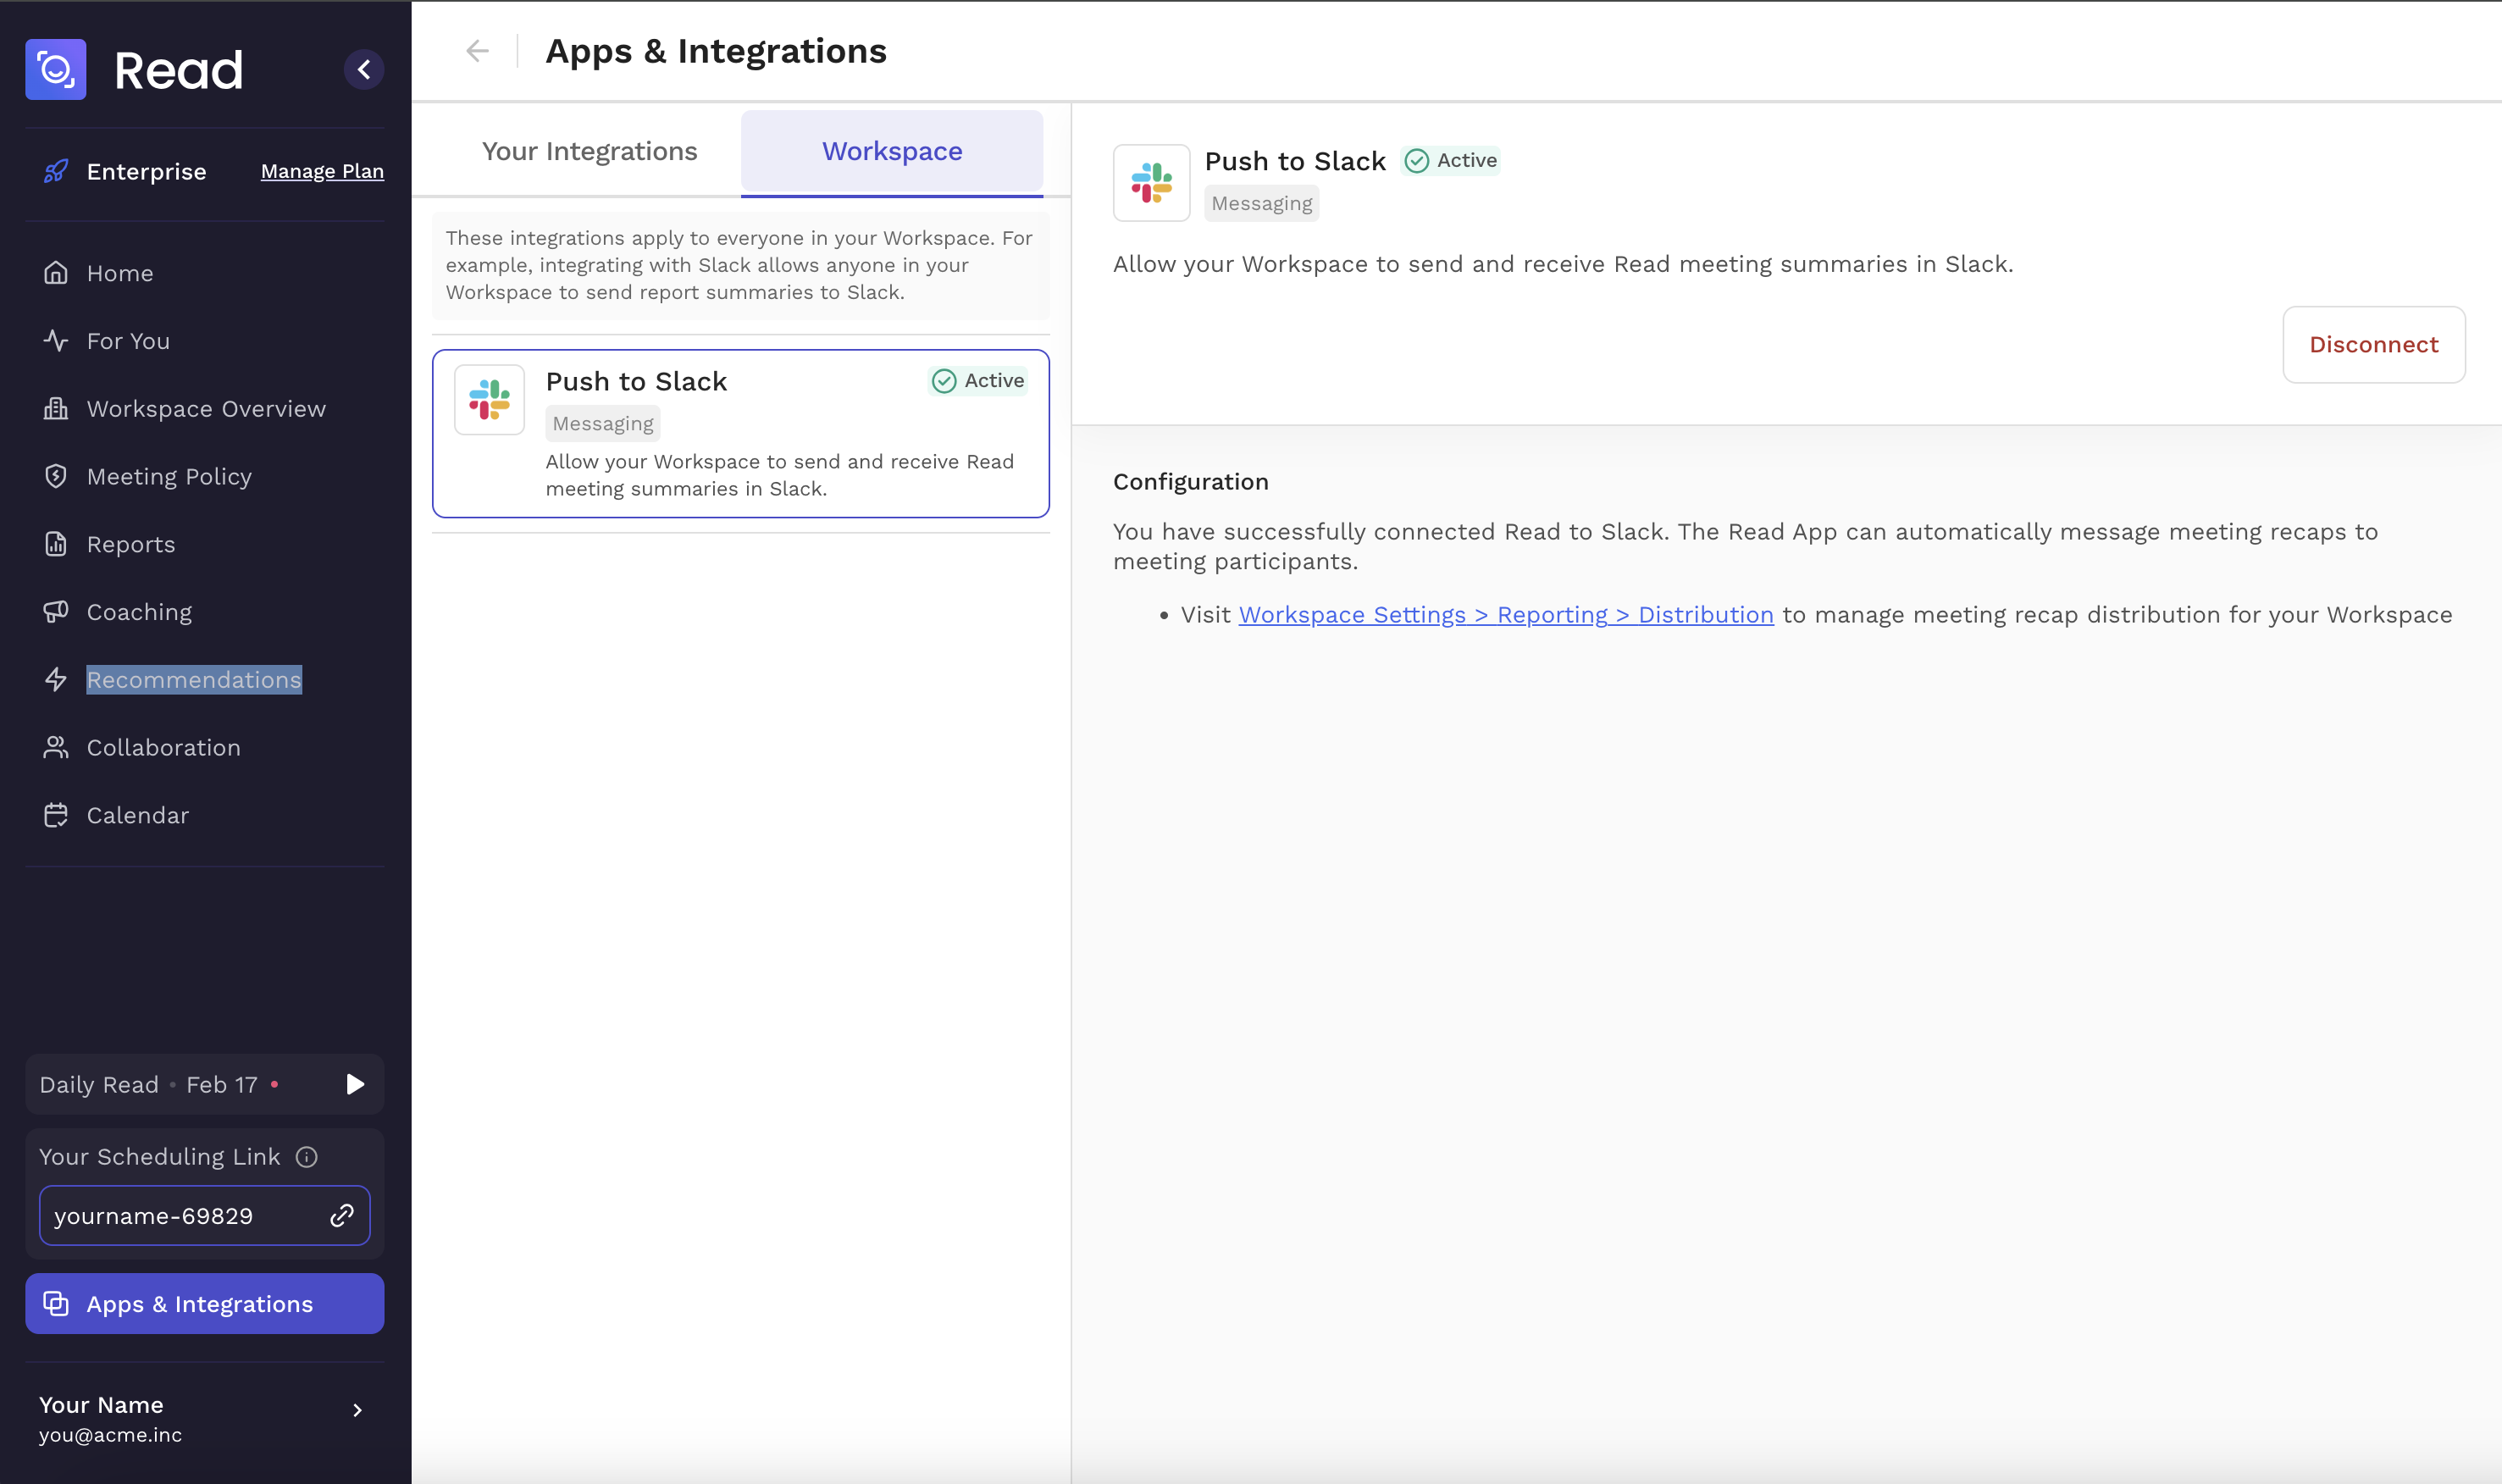Click the Reports document icon

click(x=56, y=544)
